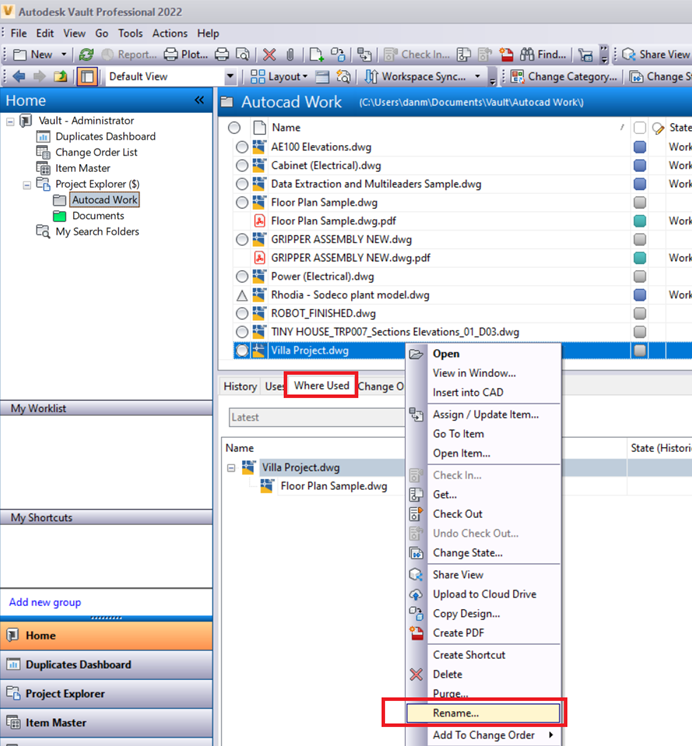692x746 pixels.
Task: Click the Latest version selector field
Action: click(x=316, y=417)
